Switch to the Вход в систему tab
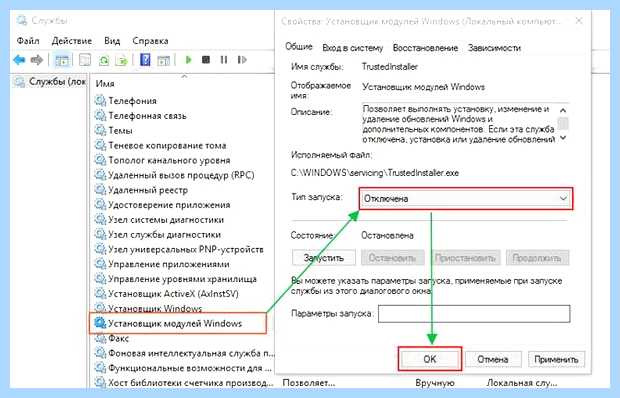Image resolution: width=620 pixels, height=398 pixels. [352, 48]
